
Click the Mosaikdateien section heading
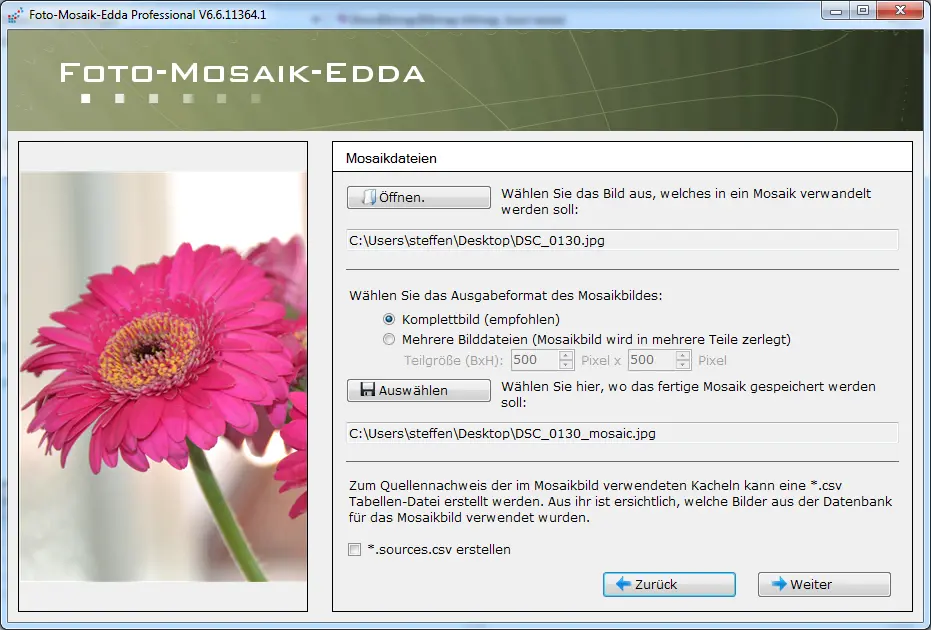[391, 159]
